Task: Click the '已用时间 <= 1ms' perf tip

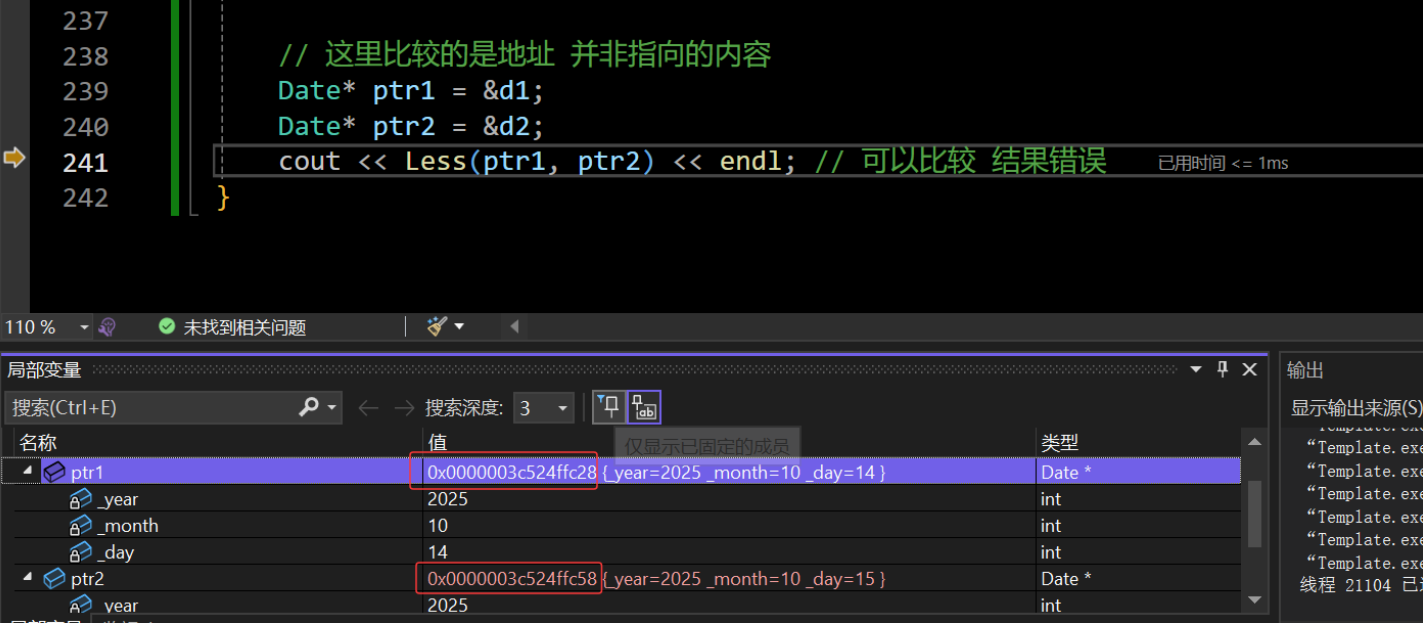Action: click(x=1223, y=163)
